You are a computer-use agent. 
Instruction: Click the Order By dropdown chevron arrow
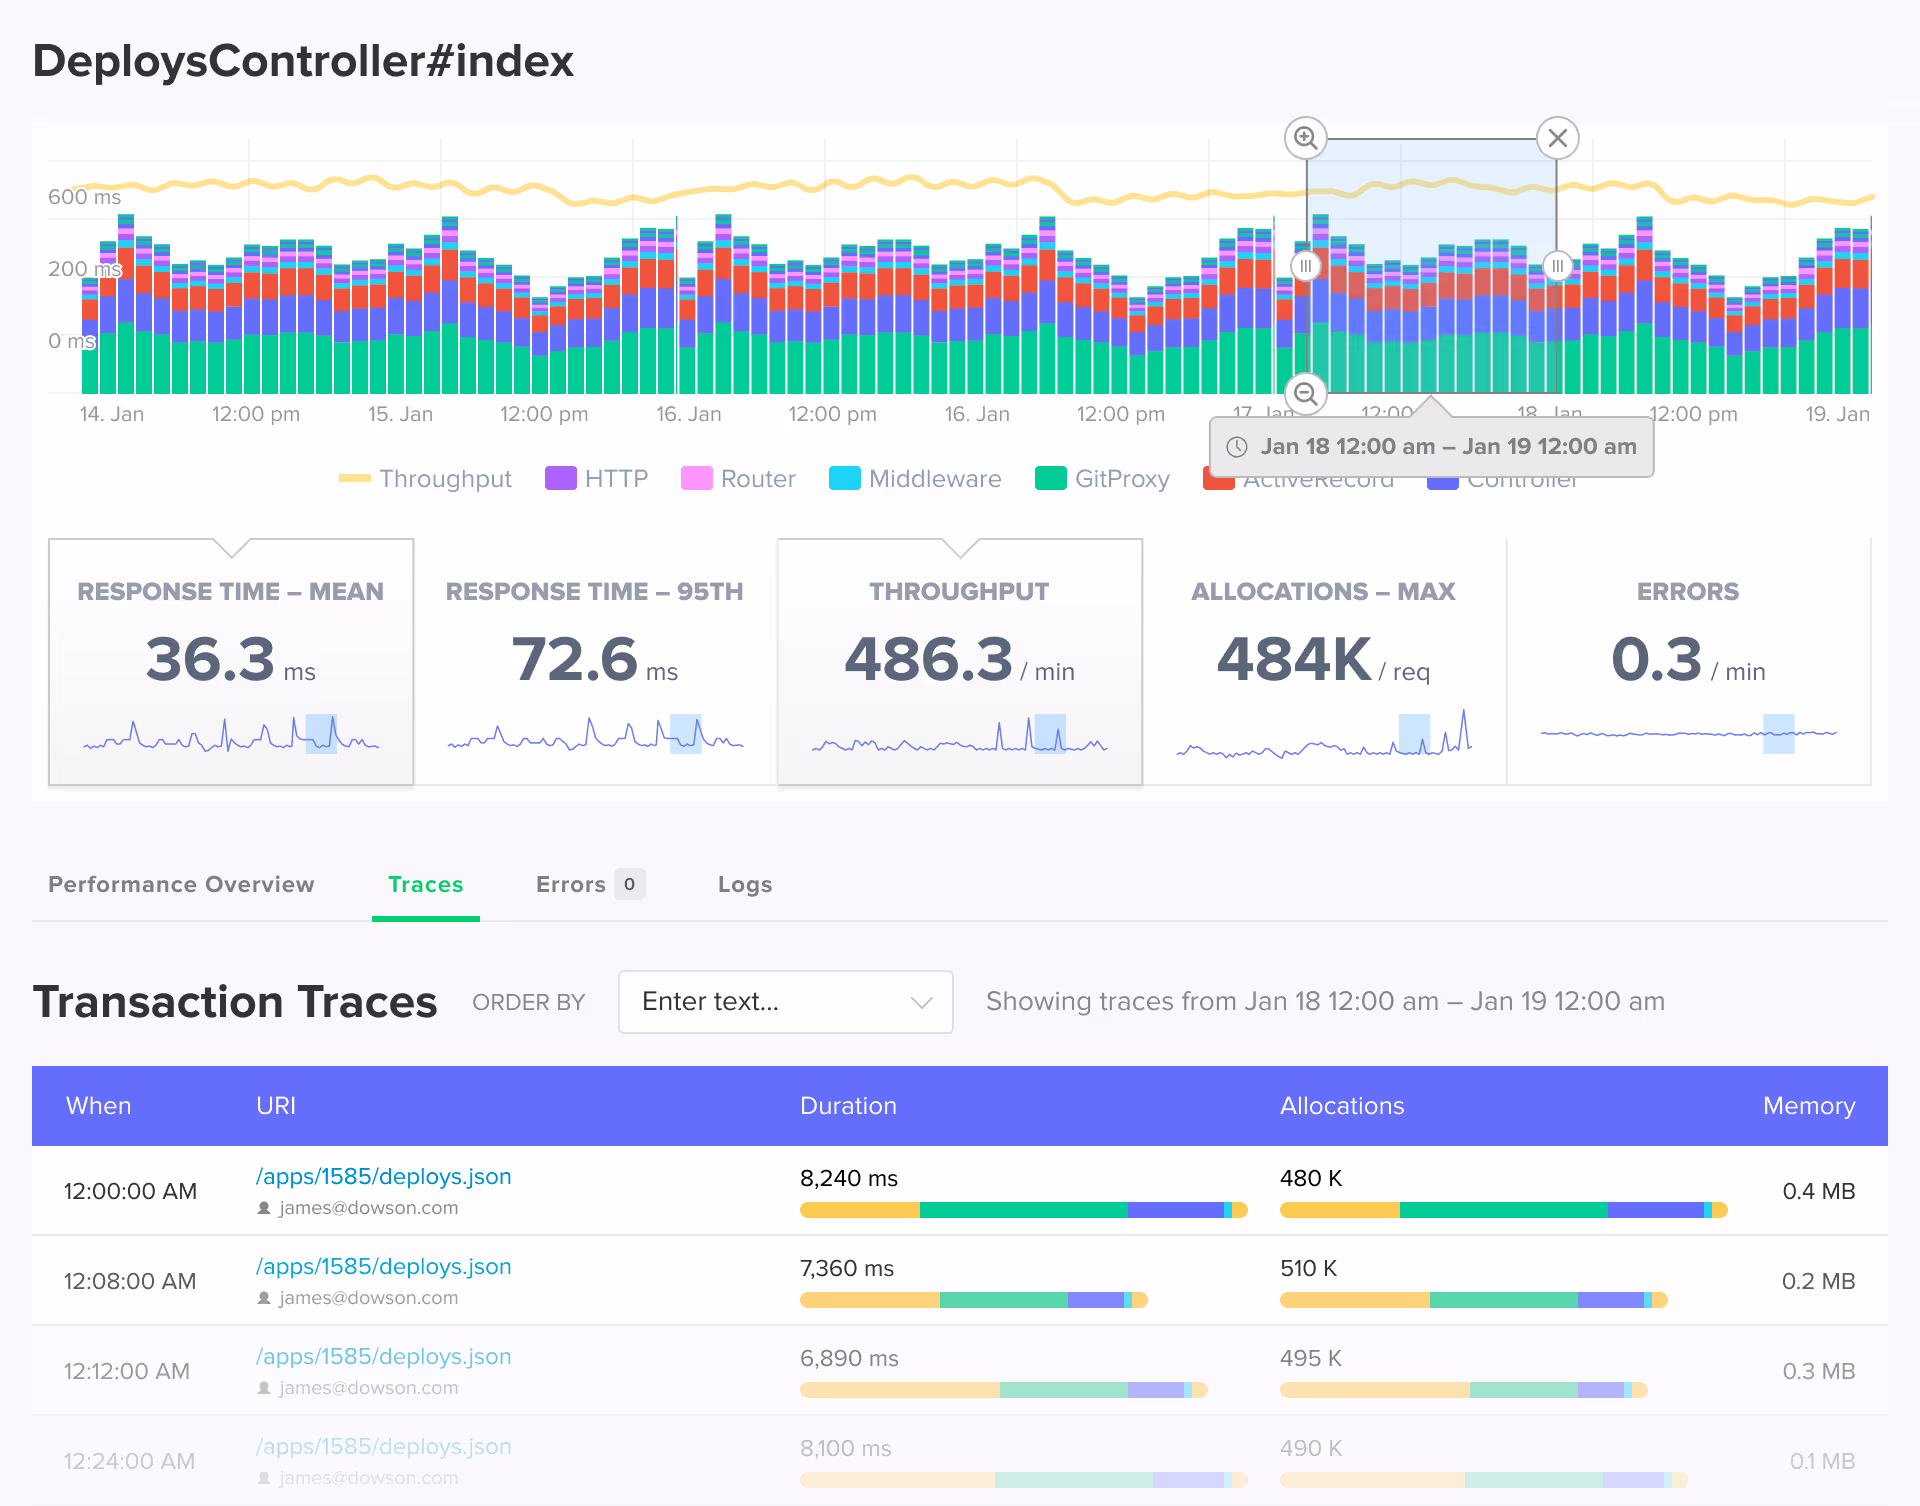point(921,1002)
